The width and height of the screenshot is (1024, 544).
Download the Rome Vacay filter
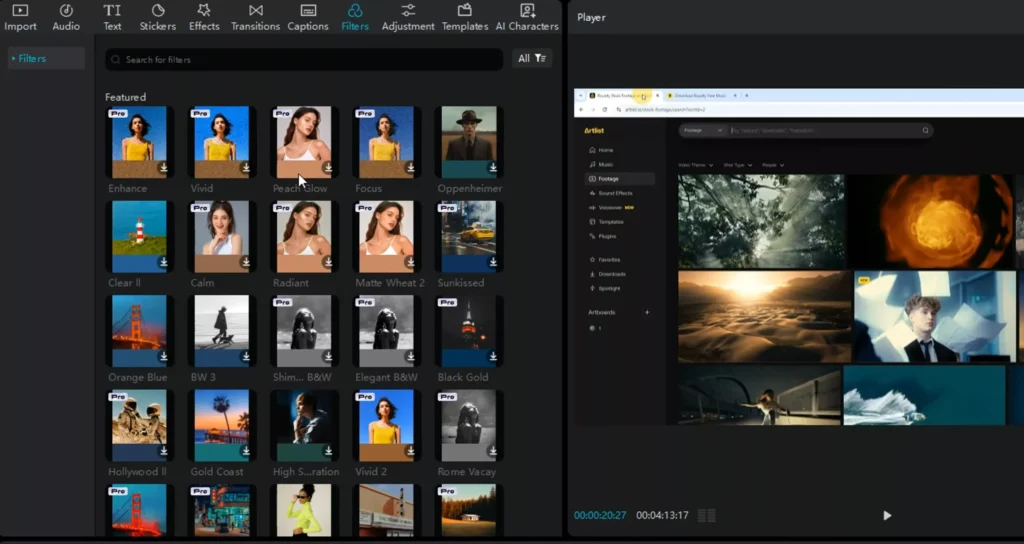pos(492,451)
